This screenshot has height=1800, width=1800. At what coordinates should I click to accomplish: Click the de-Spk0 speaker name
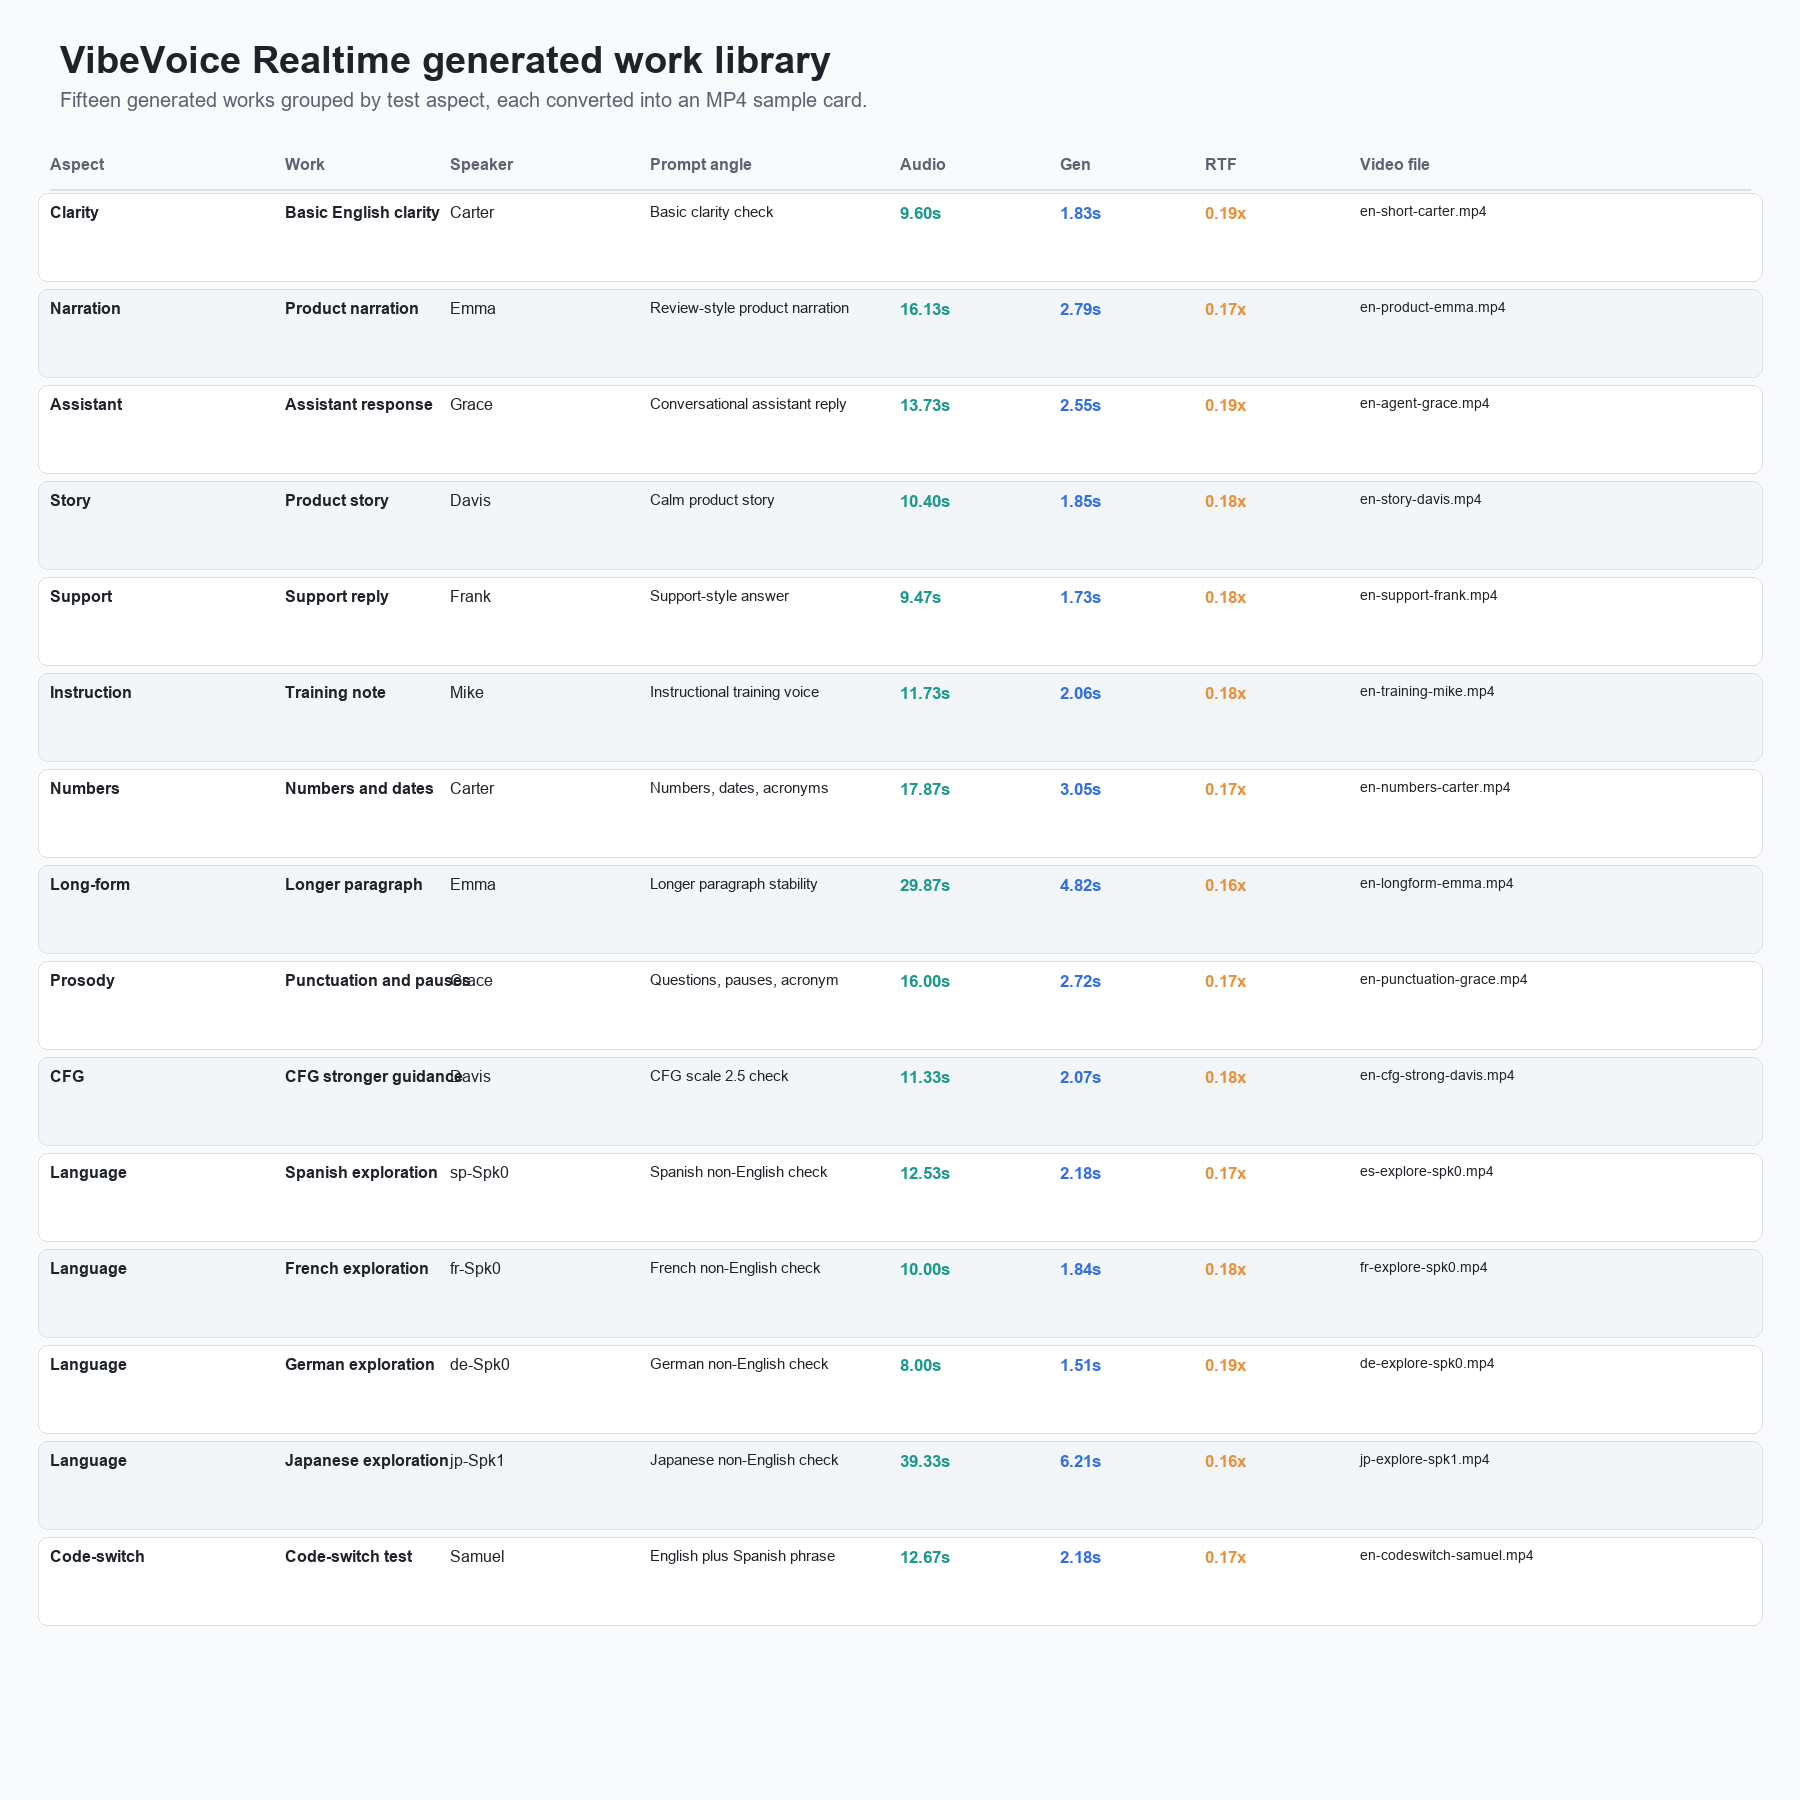click(480, 1365)
